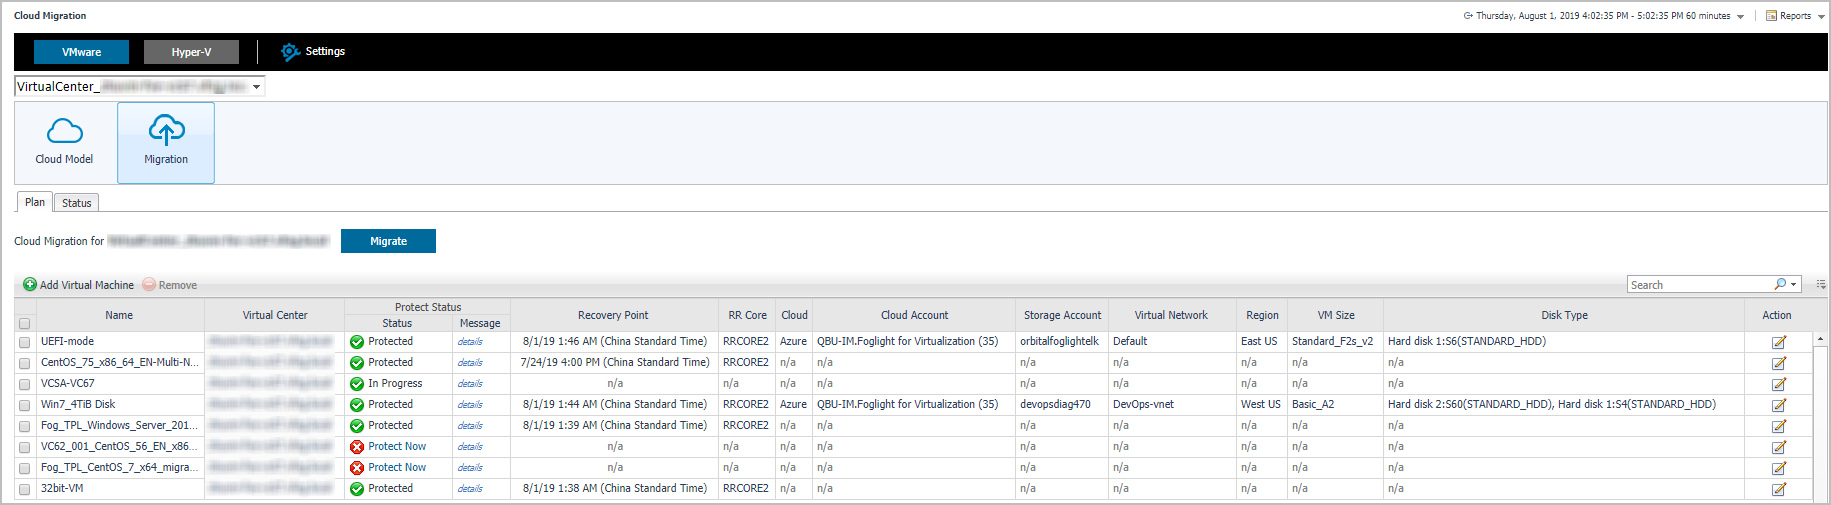Switch to the Hyper-V tab
This screenshot has height=505, width=1831.
[191, 52]
